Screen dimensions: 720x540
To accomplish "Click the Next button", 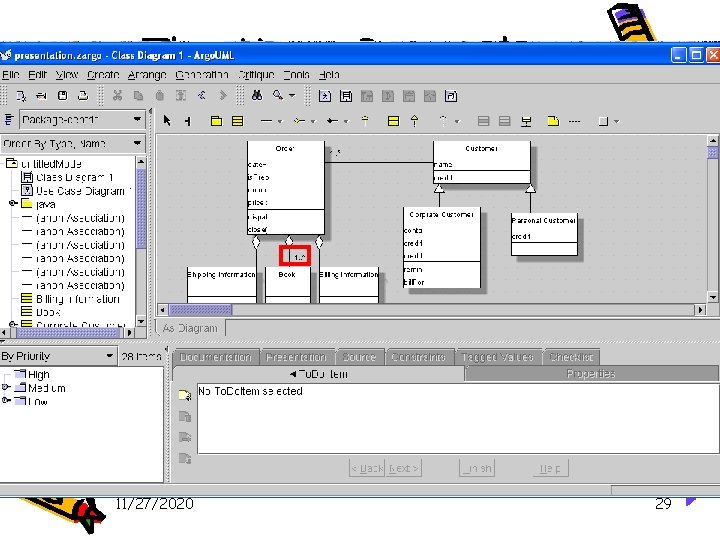I will click(404, 468).
